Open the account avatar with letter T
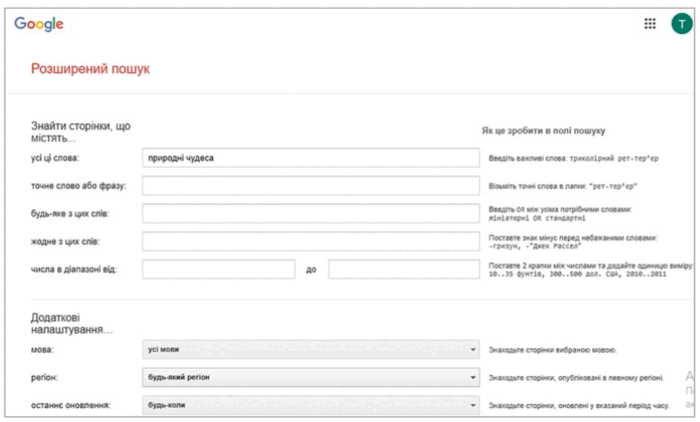 [682, 23]
